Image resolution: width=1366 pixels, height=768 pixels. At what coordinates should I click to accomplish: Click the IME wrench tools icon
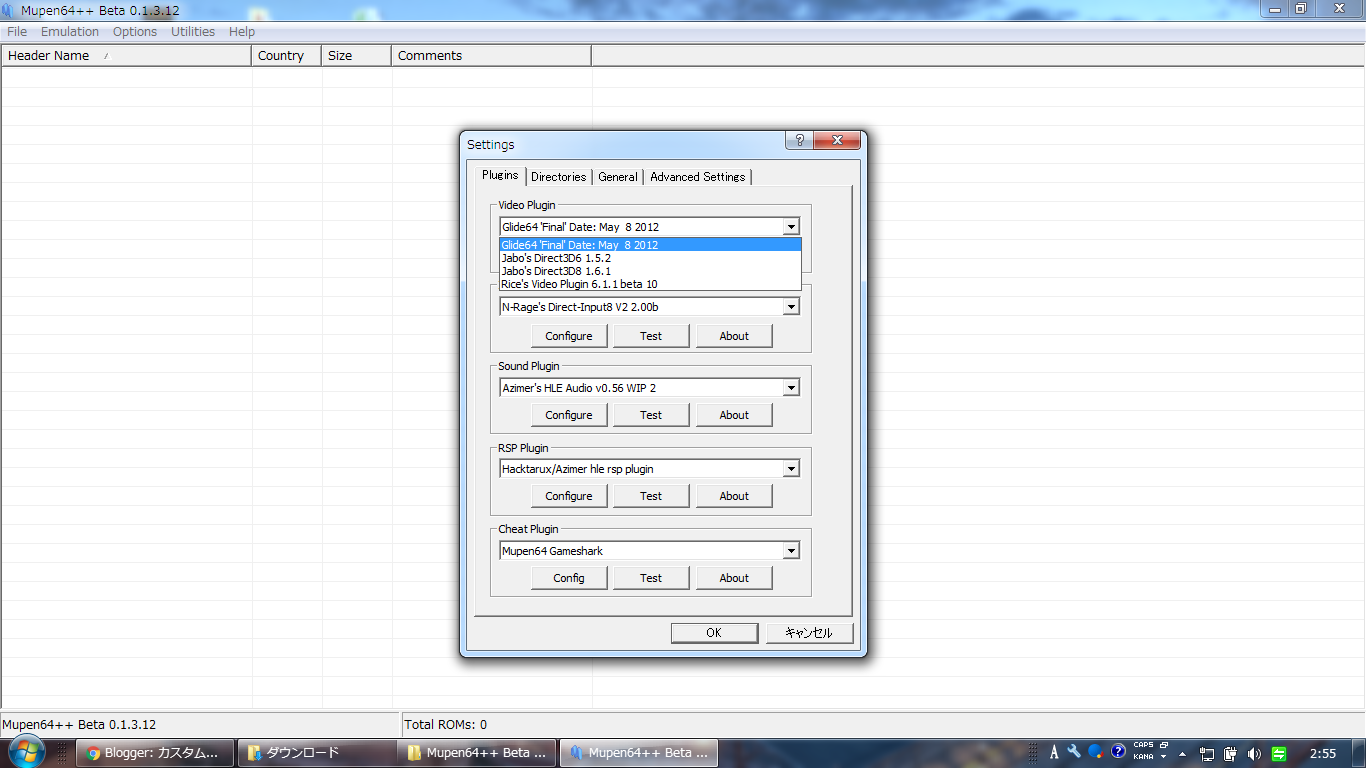click(1075, 752)
